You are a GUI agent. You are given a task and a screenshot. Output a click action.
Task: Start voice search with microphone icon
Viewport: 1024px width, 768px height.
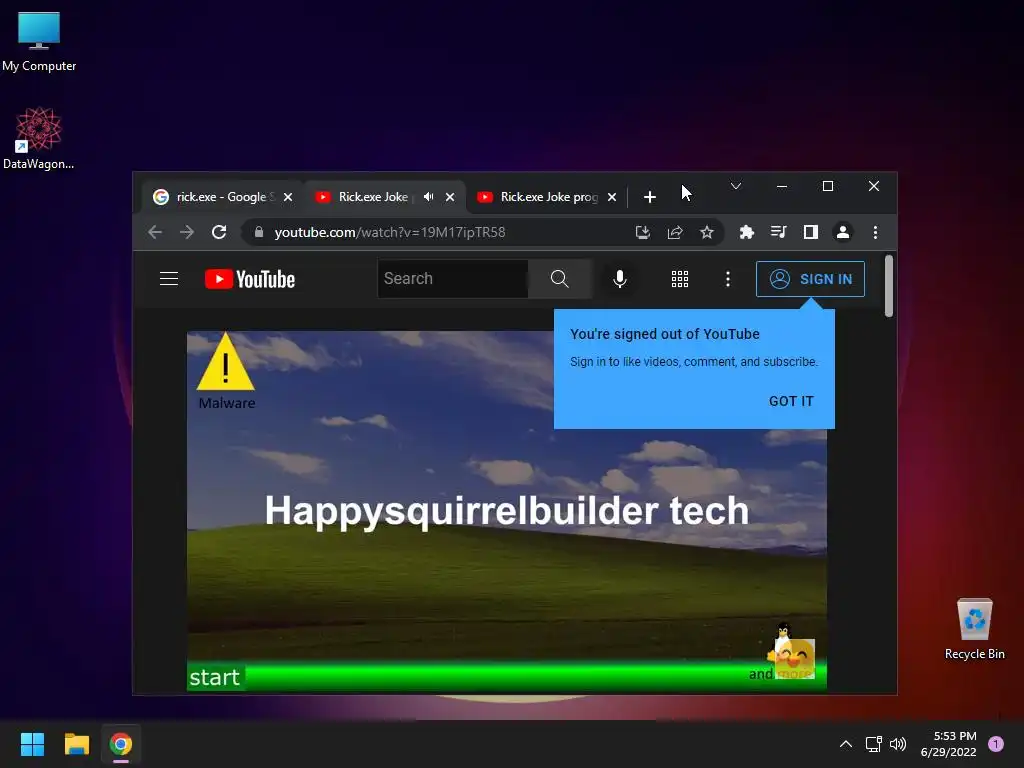[620, 279]
